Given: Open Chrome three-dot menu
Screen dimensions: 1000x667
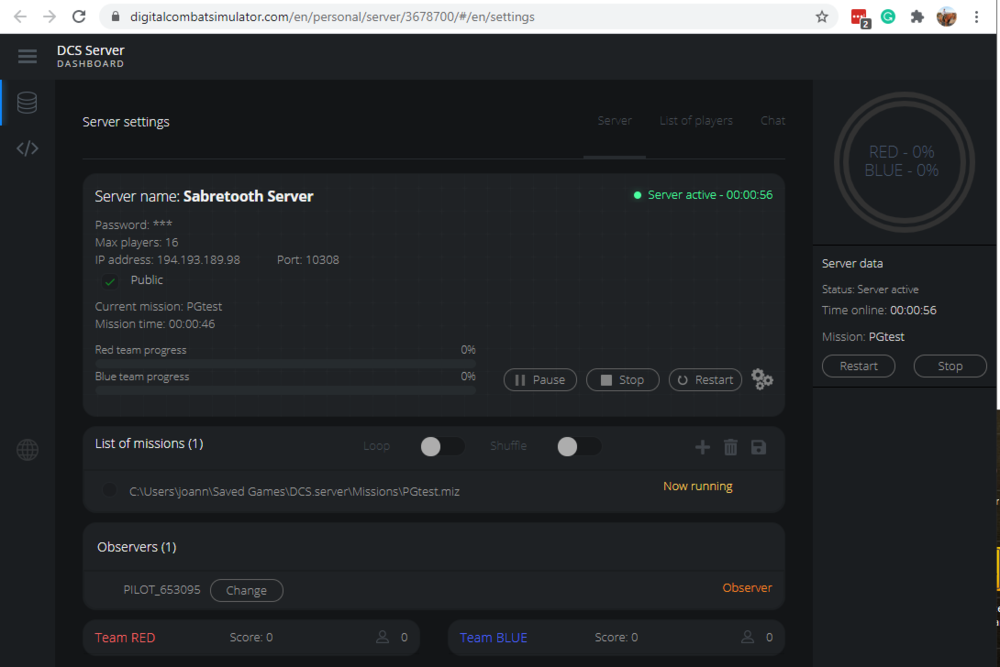Looking at the screenshot, I should click(x=976, y=17).
